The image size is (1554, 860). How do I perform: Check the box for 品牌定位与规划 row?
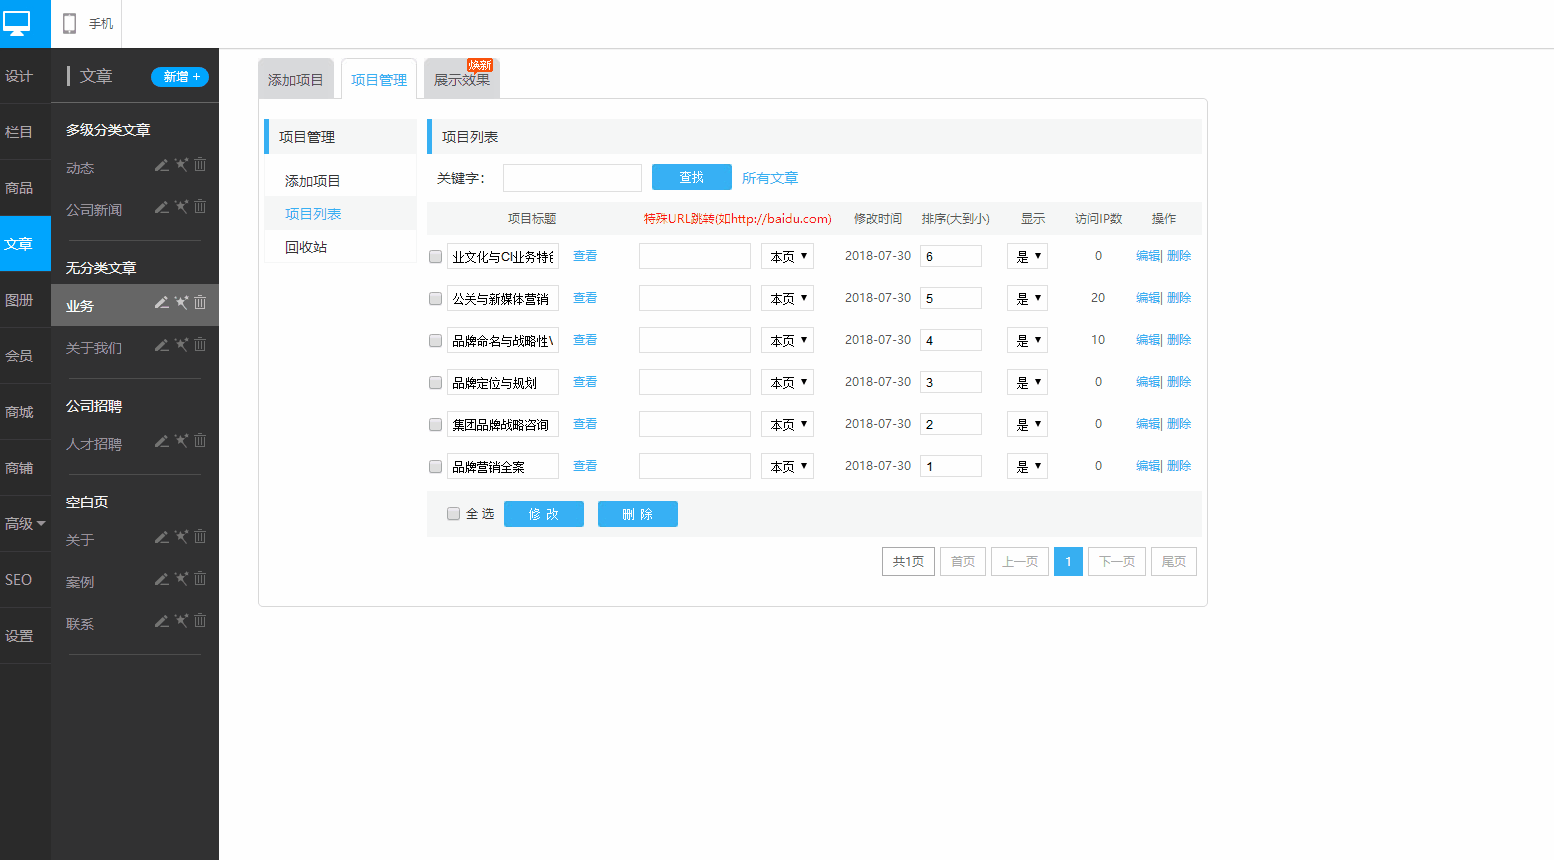435,383
